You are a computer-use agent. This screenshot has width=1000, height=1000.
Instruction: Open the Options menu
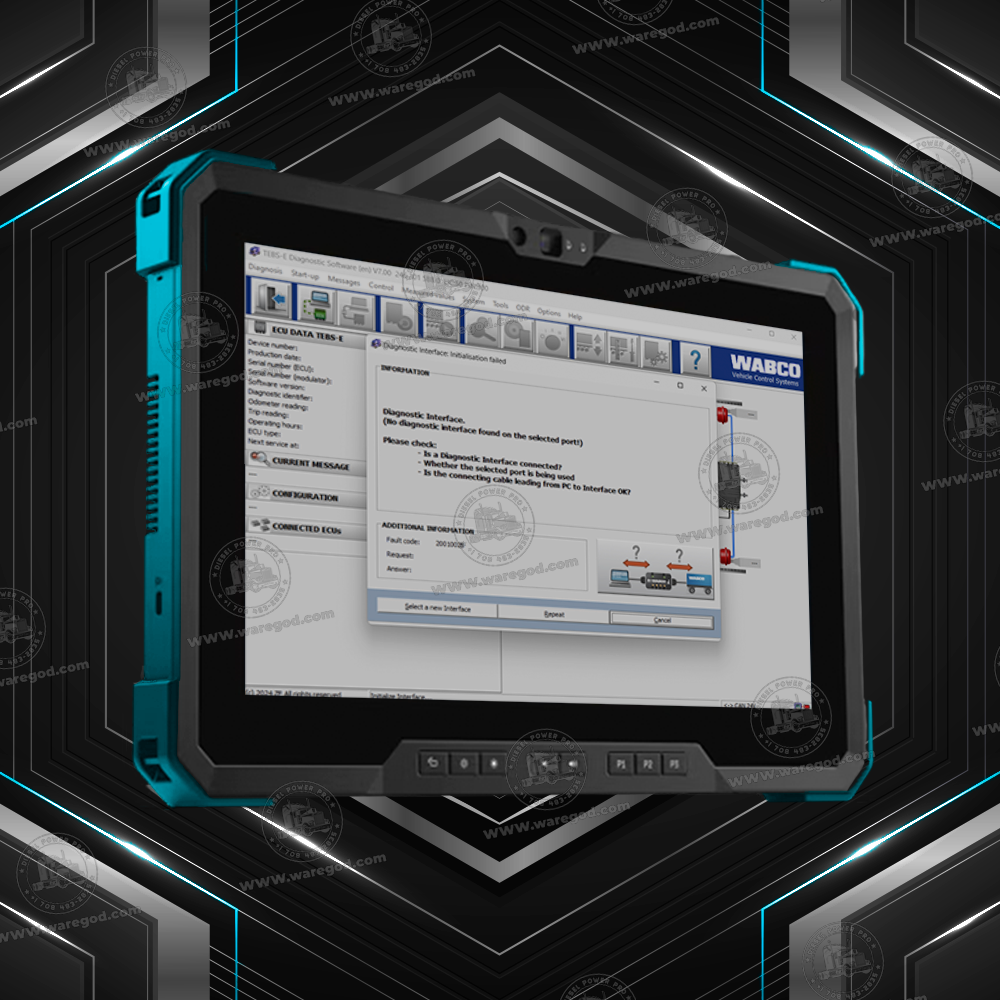point(549,312)
